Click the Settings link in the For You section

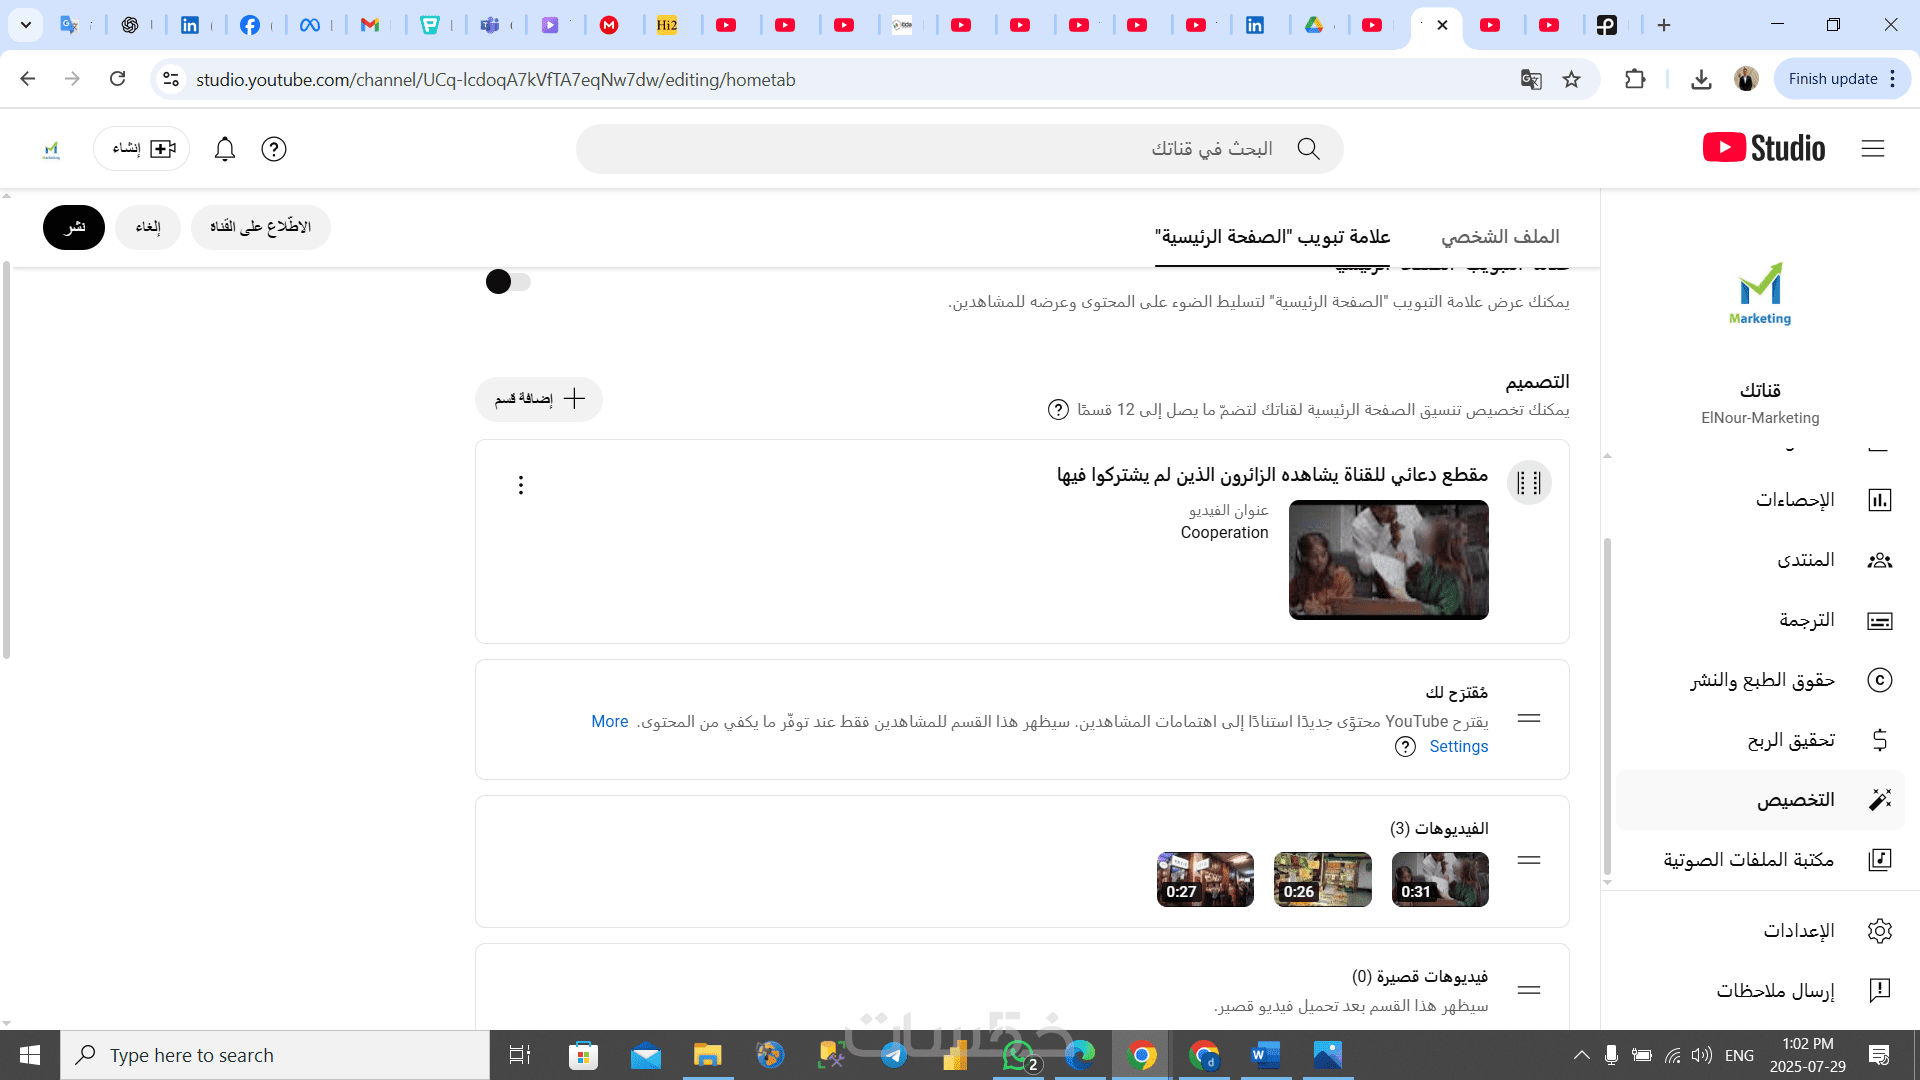1458,747
